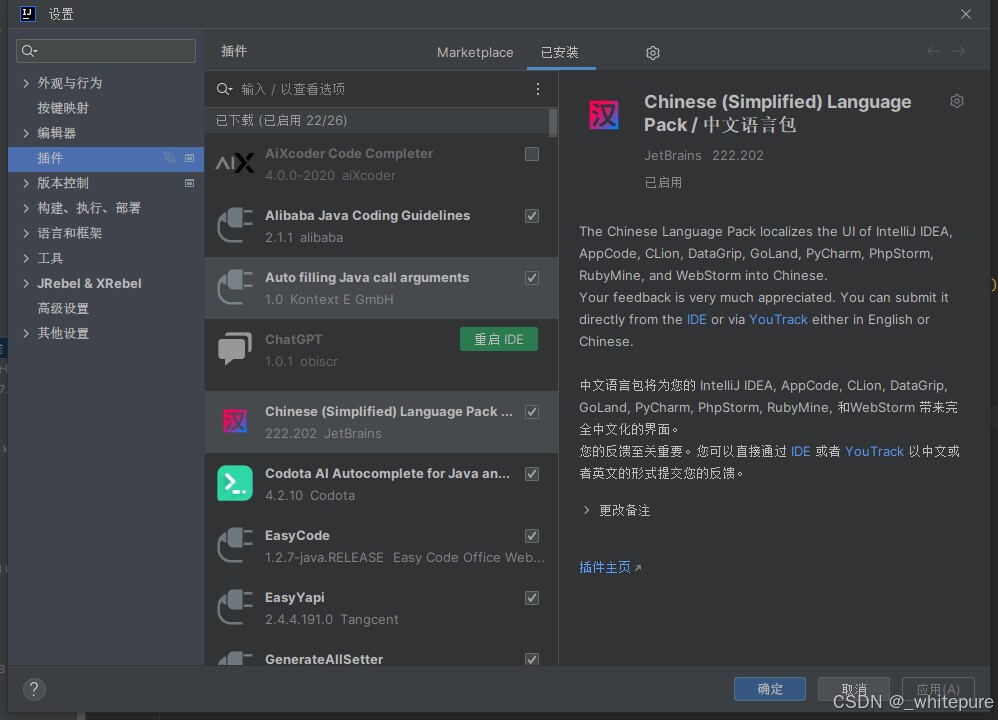The width and height of the screenshot is (998, 720).
Task: Expand the JRebel & XRebel tree node
Action: point(25,283)
